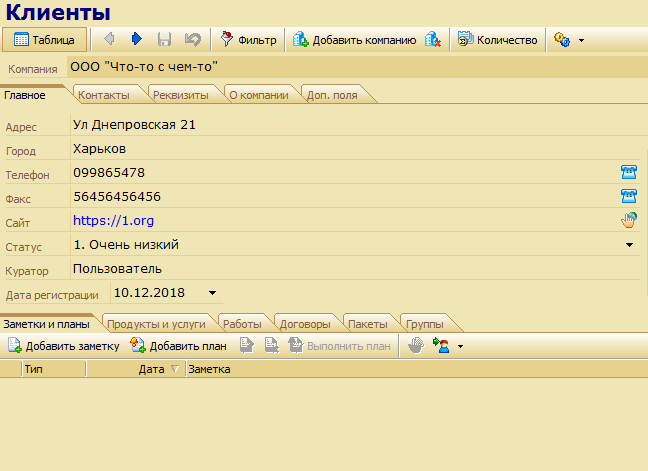The height and width of the screenshot is (471, 648).
Task: Open the Реквизиты tab
Action: click(181, 95)
